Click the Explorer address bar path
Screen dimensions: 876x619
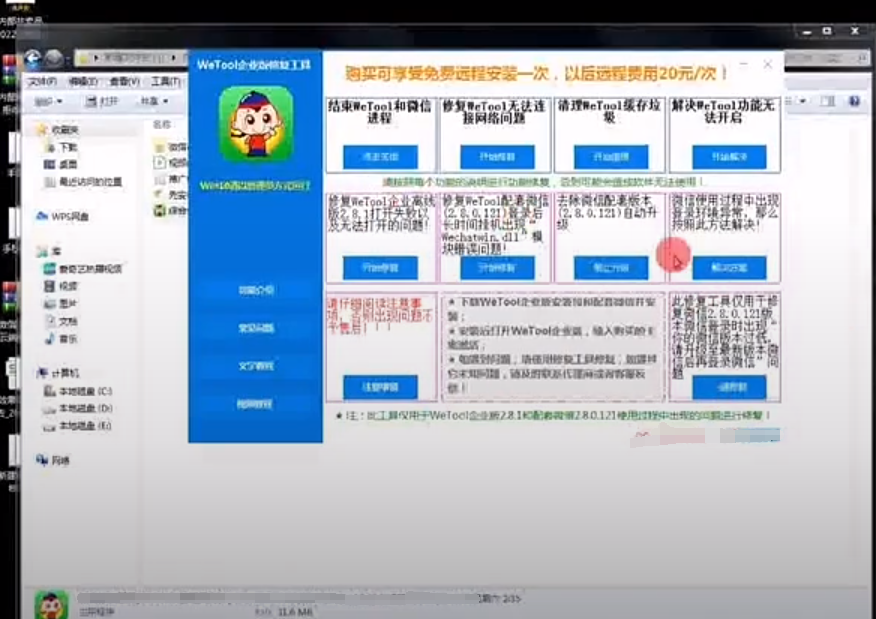131,58
